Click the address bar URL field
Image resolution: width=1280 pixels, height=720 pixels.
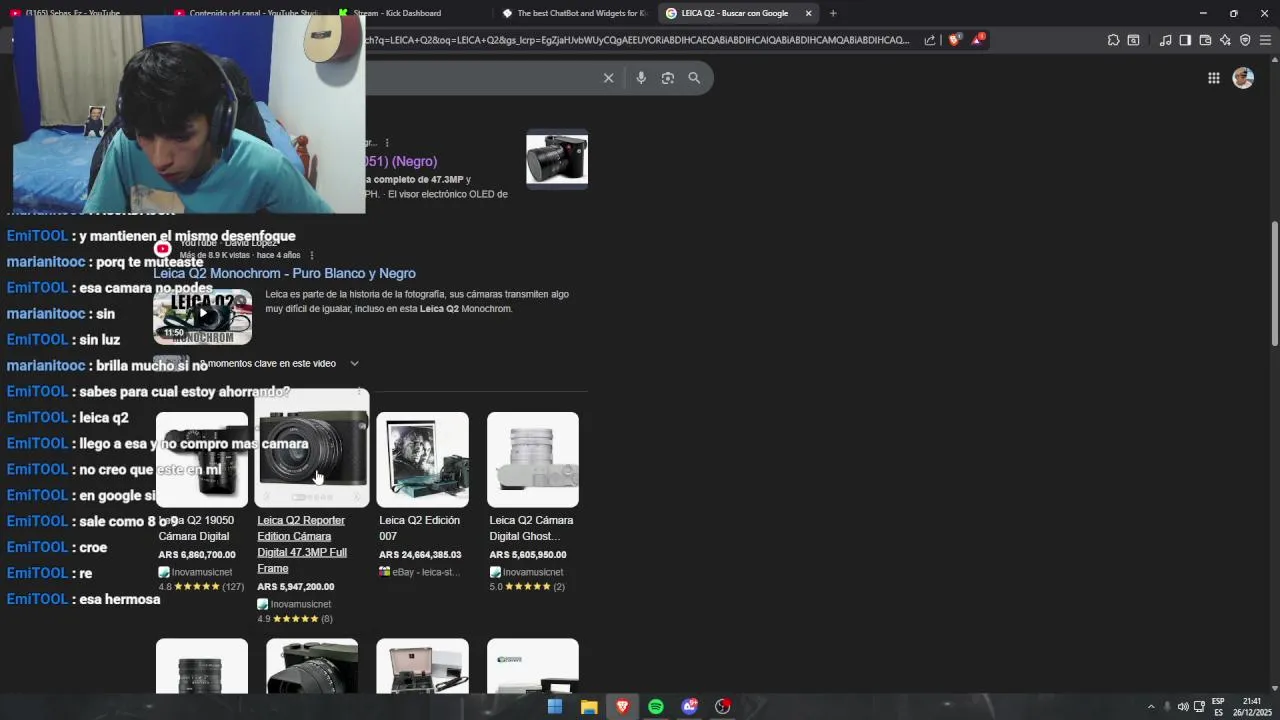[640, 40]
